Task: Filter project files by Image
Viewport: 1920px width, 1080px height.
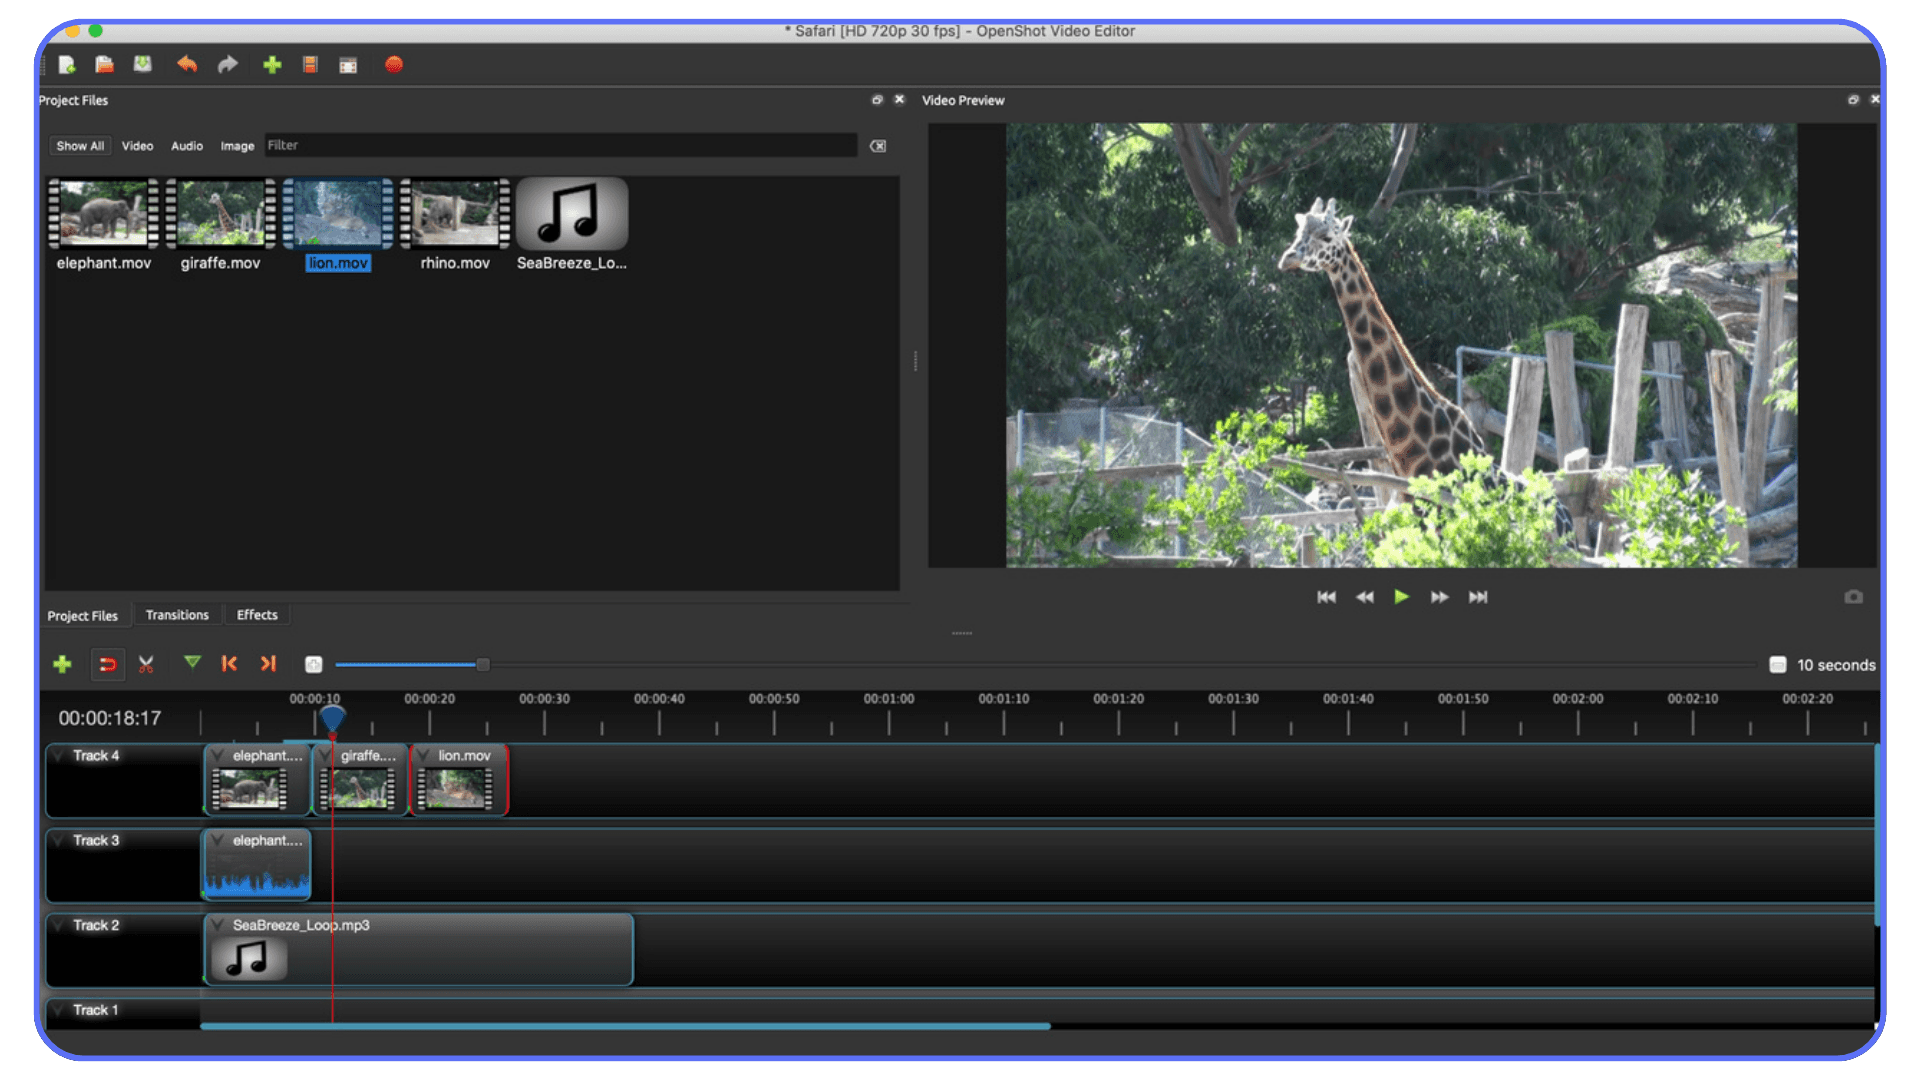Action: (x=237, y=146)
